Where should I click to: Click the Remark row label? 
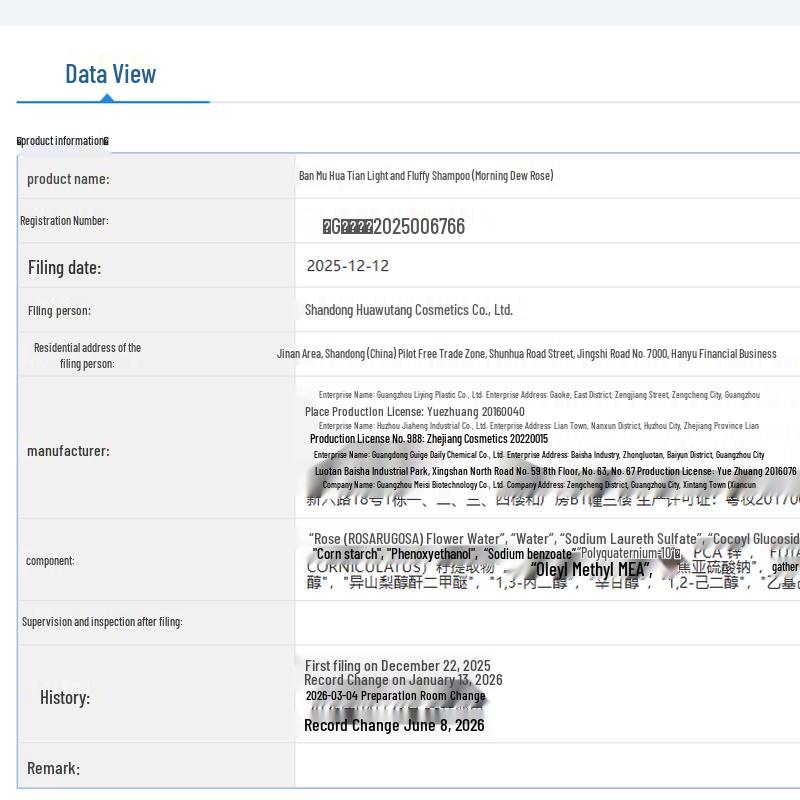tap(54, 768)
